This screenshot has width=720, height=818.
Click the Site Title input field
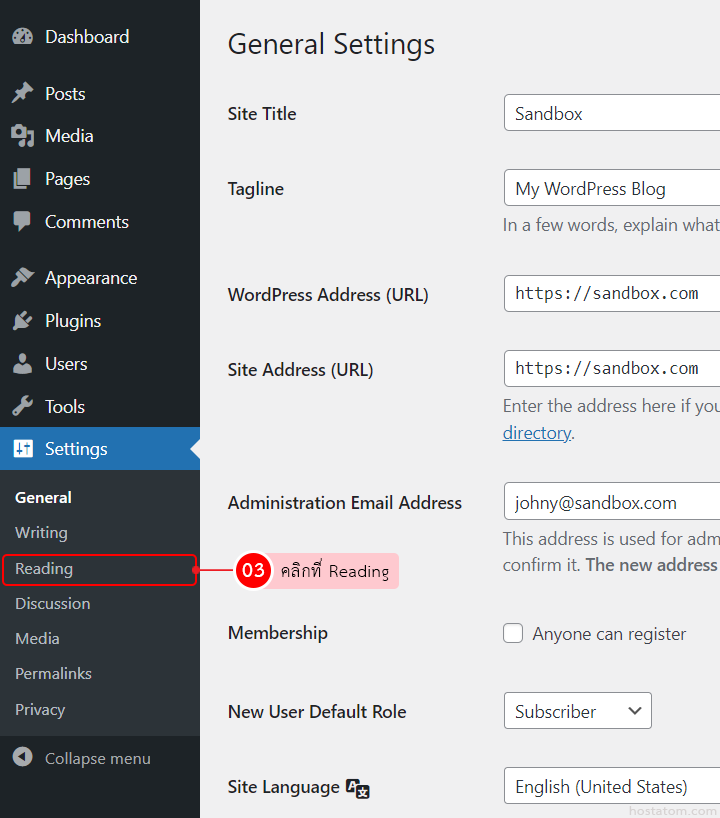[x=611, y=113]
